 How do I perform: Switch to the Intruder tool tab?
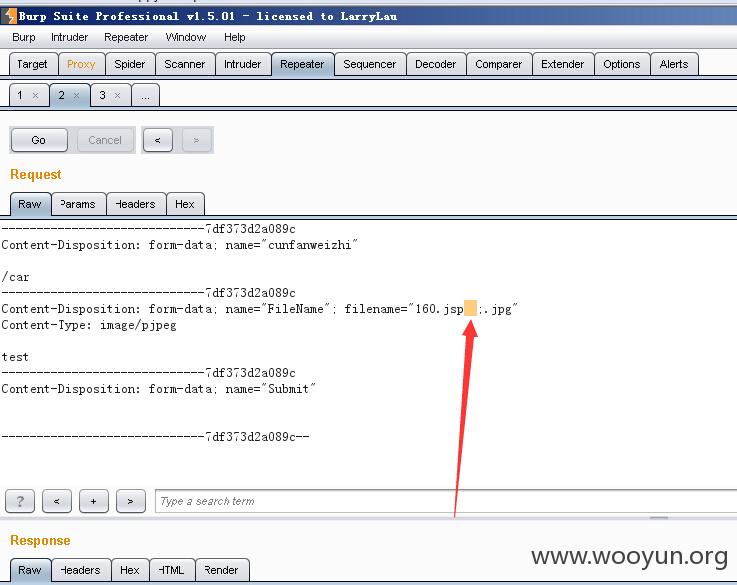coord(243,64)
